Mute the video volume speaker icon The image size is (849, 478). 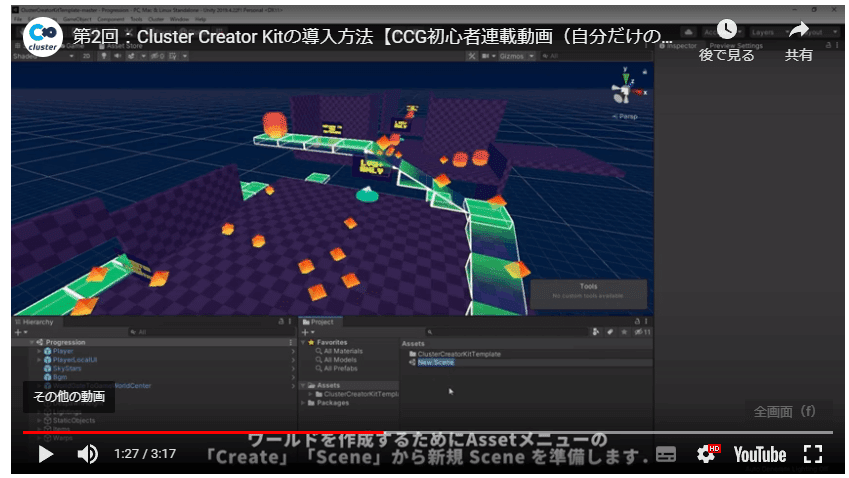pyautogui.click(x=87, y=454)
